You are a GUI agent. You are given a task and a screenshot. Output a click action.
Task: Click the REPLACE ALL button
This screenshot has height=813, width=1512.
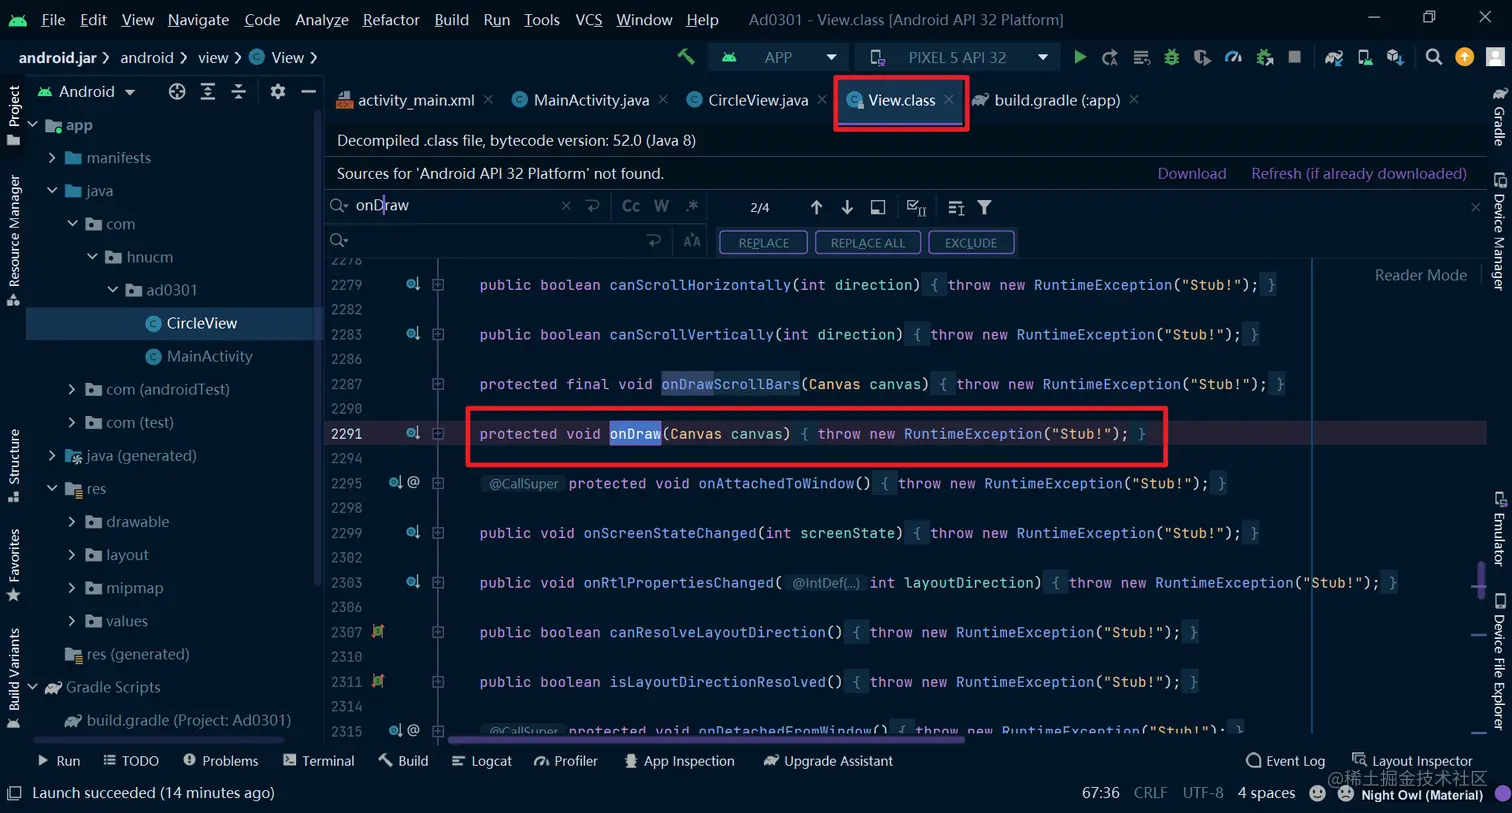[x=867, y=243]
